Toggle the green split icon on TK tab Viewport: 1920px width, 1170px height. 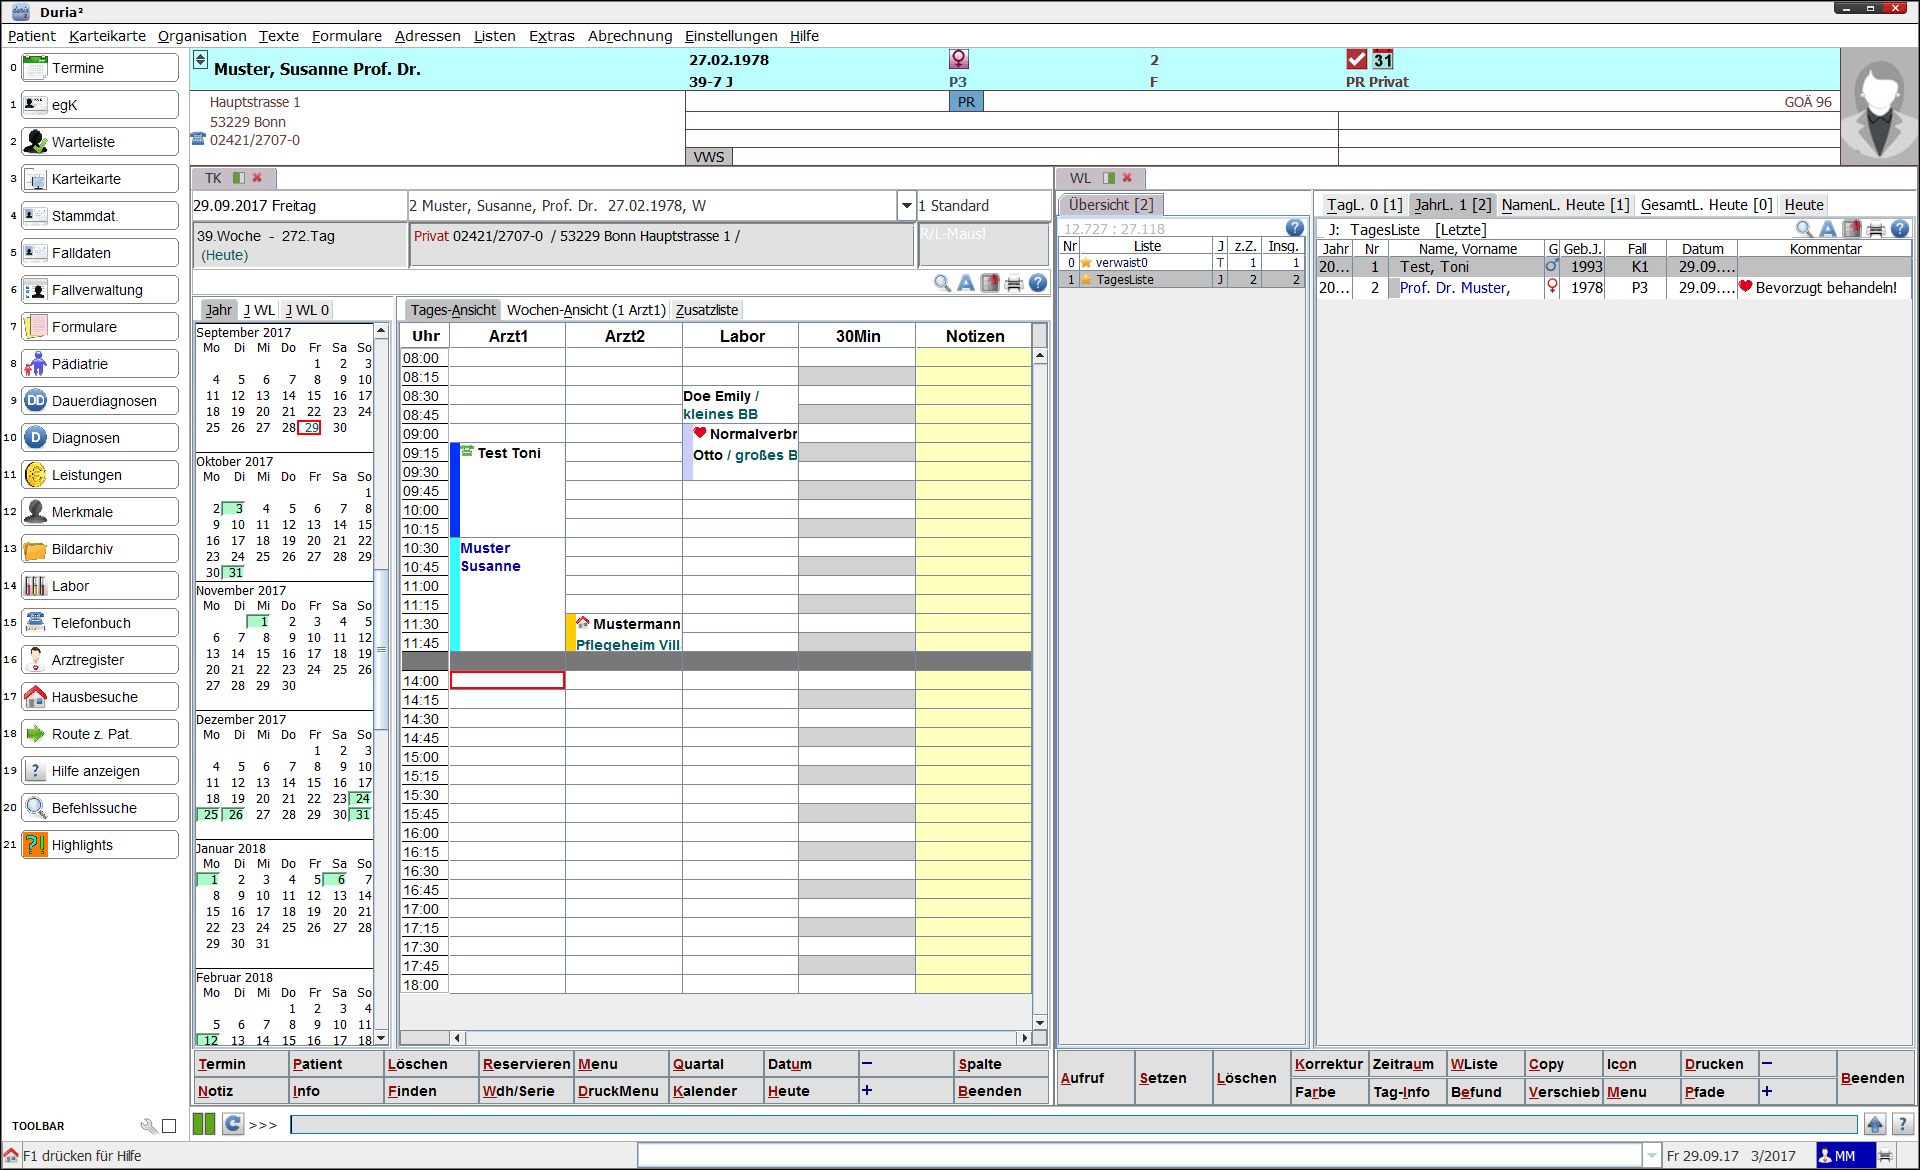coord(238,178)
